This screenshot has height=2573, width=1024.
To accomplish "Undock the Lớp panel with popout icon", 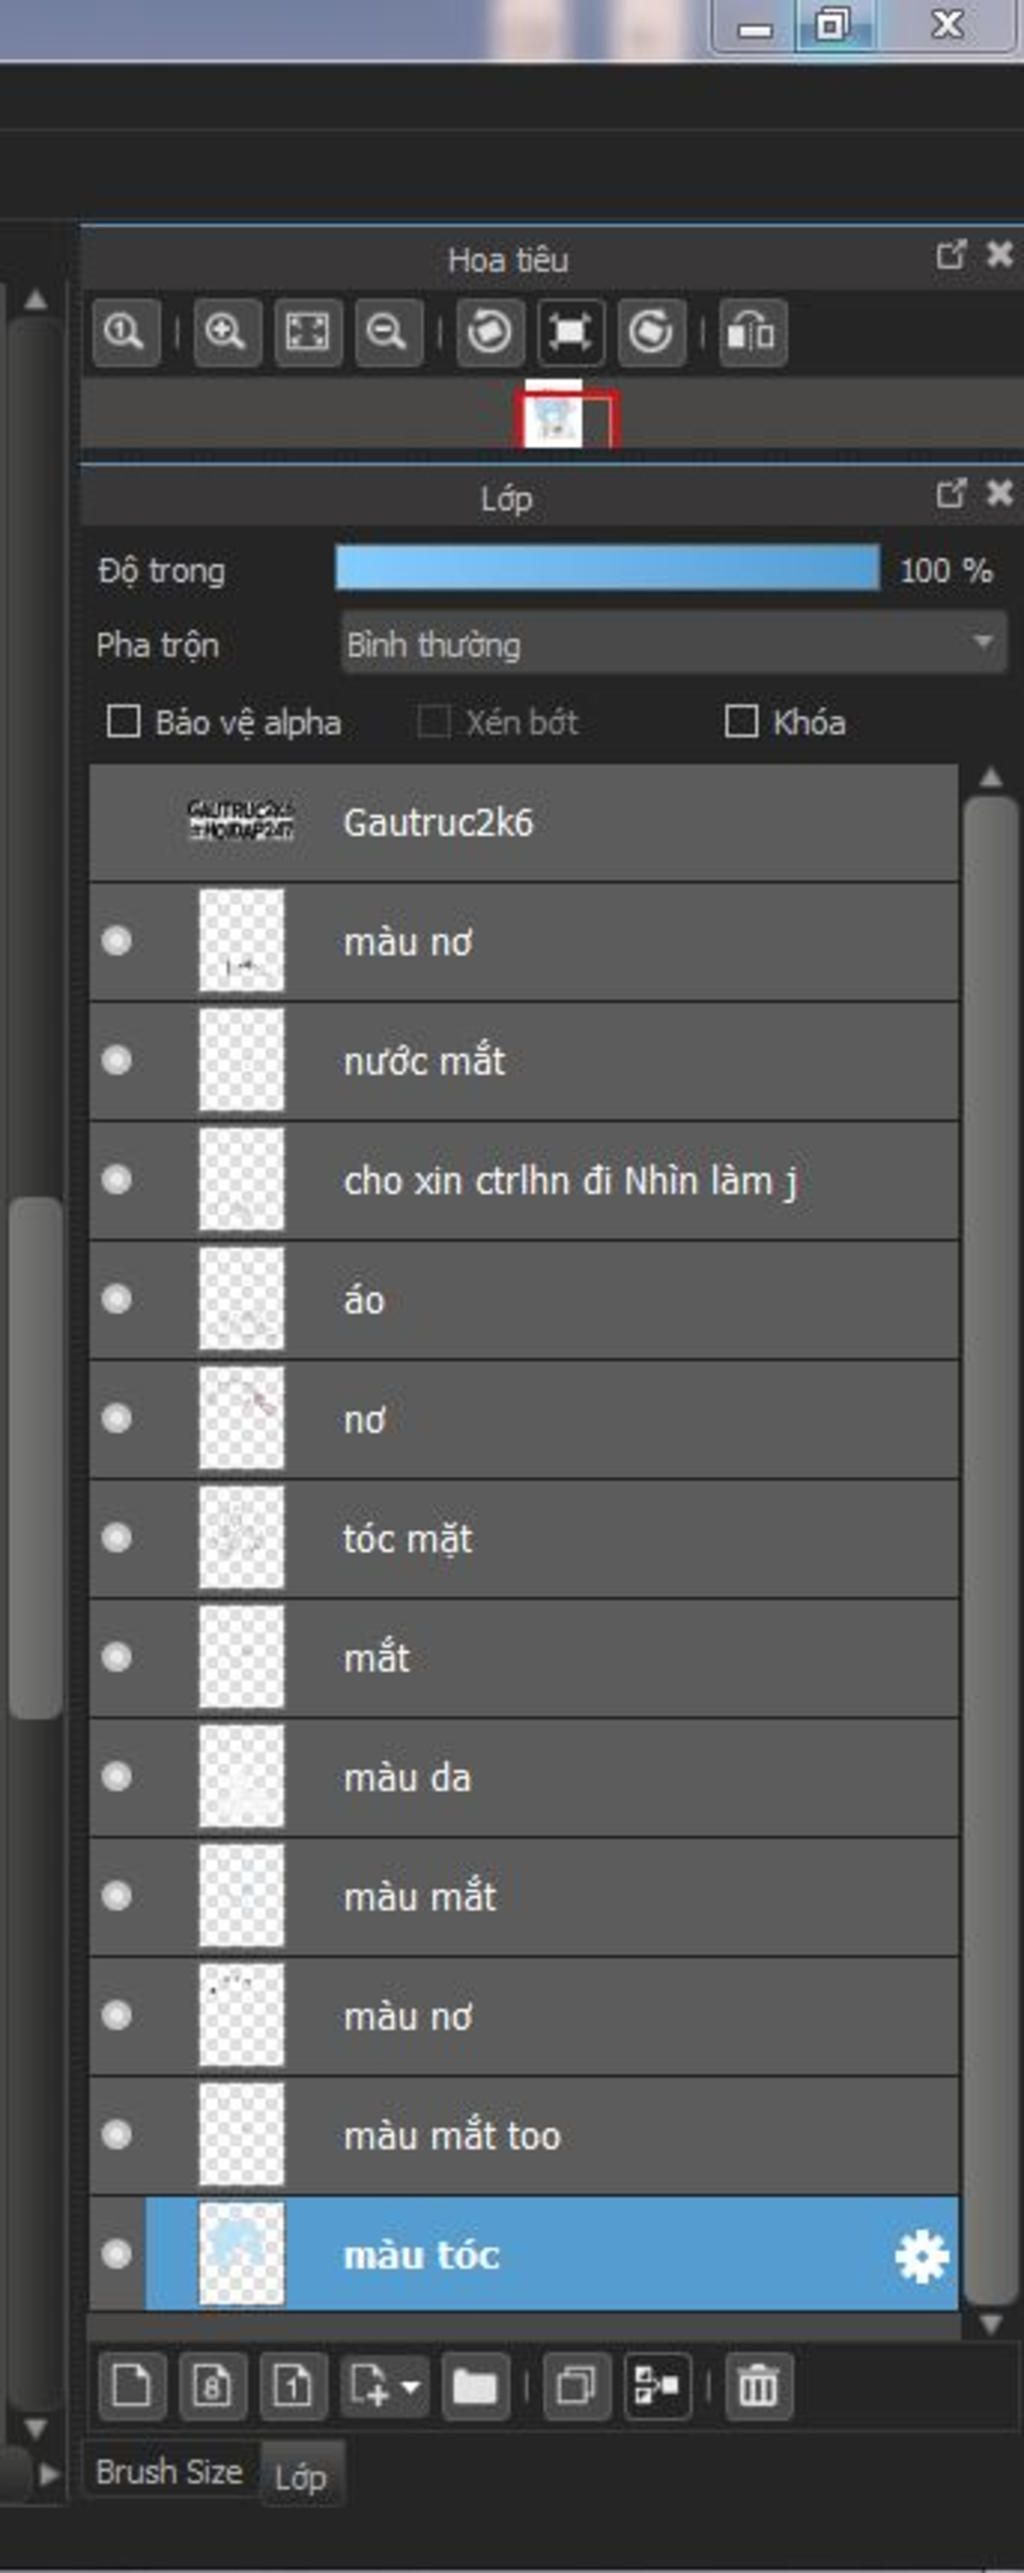I will 951,493.
